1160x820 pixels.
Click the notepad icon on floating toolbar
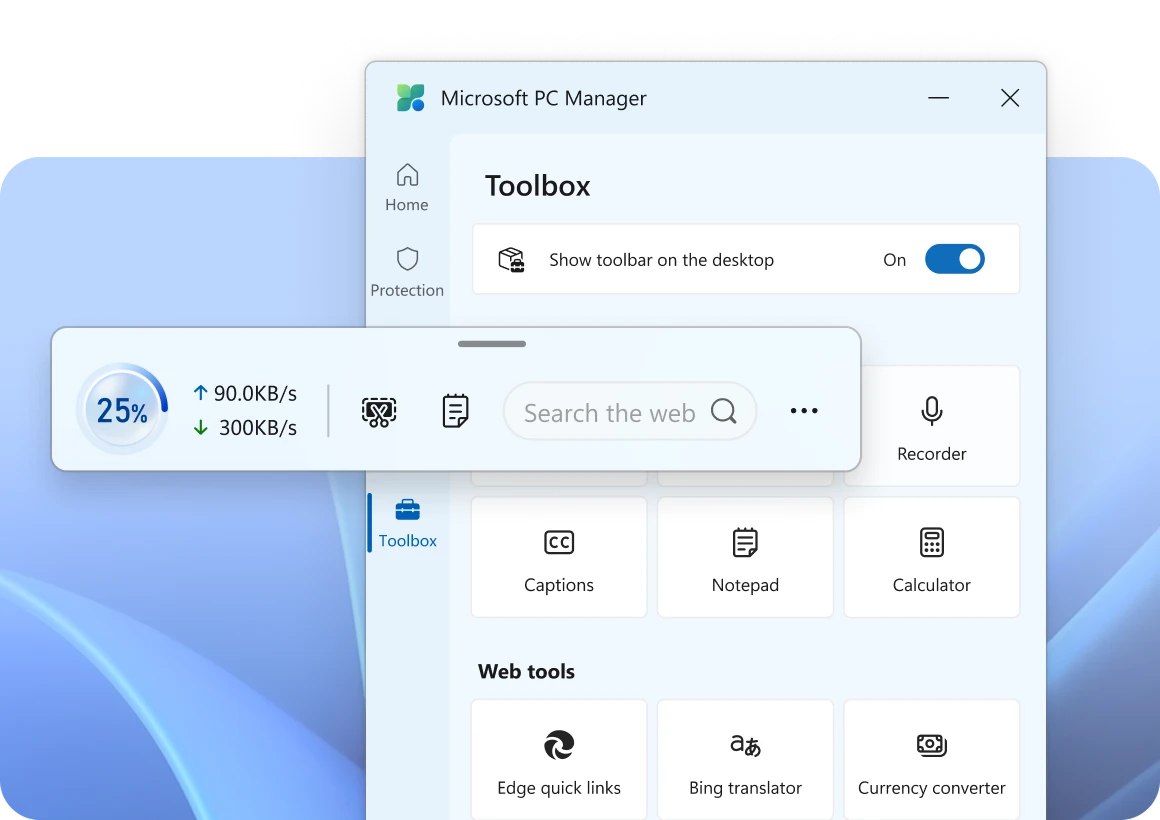(x=455, y=411)
